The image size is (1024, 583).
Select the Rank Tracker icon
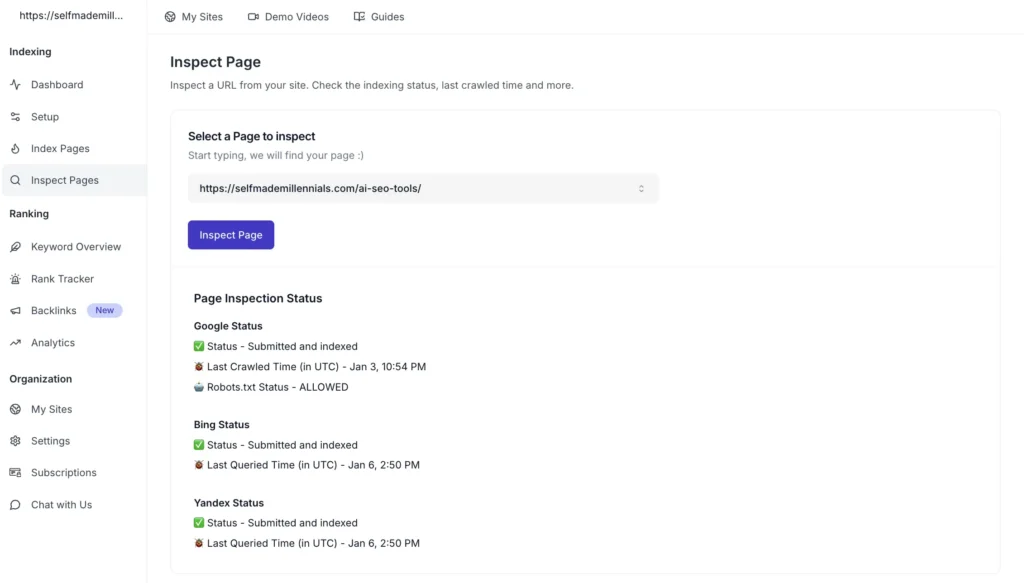tap(18, 278)
